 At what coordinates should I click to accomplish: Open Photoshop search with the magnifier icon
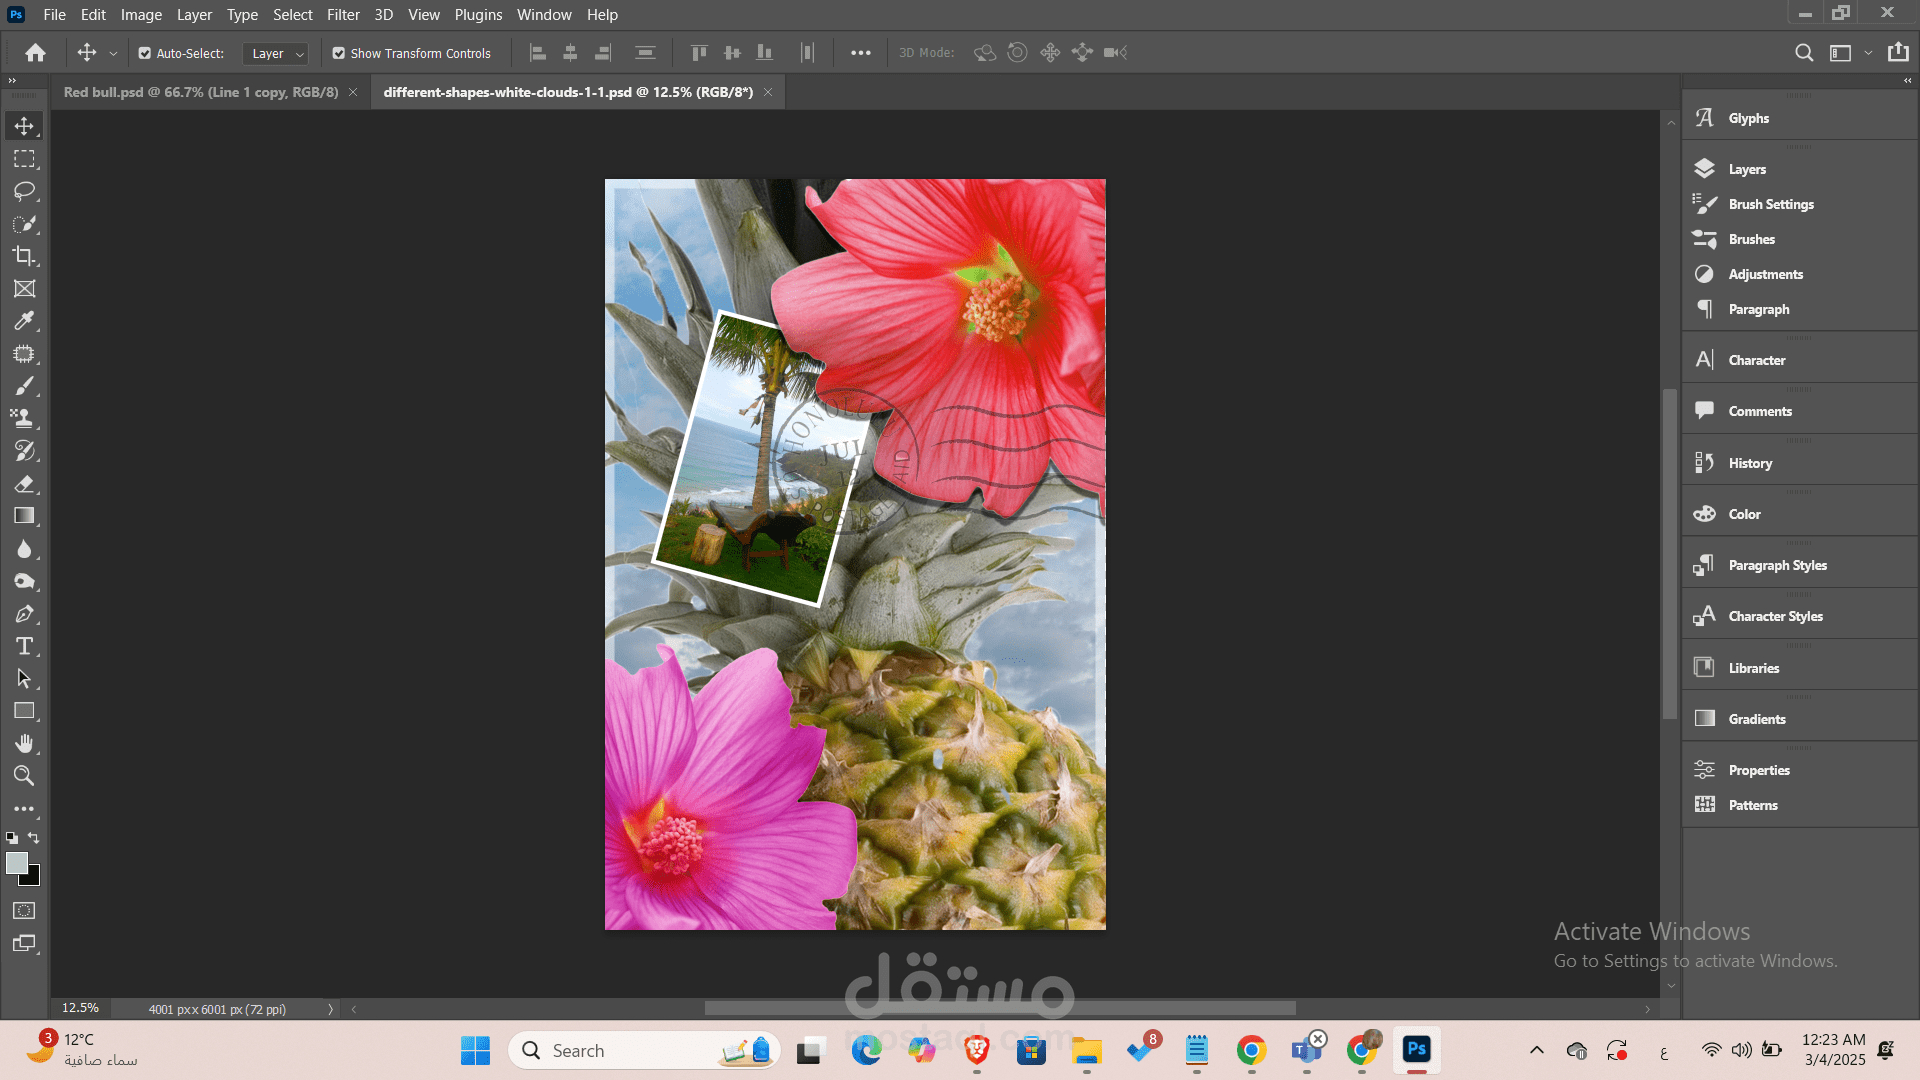(1805, 52)
